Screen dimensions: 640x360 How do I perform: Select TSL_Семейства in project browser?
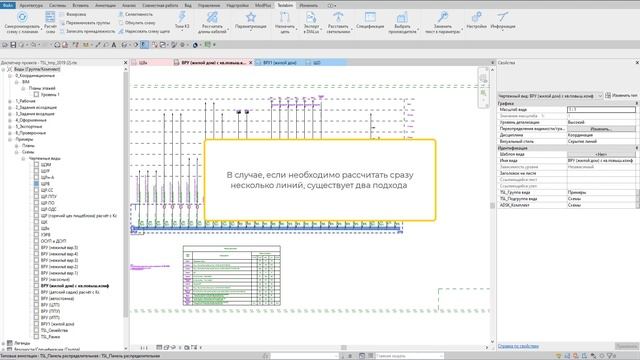point(54,331)
